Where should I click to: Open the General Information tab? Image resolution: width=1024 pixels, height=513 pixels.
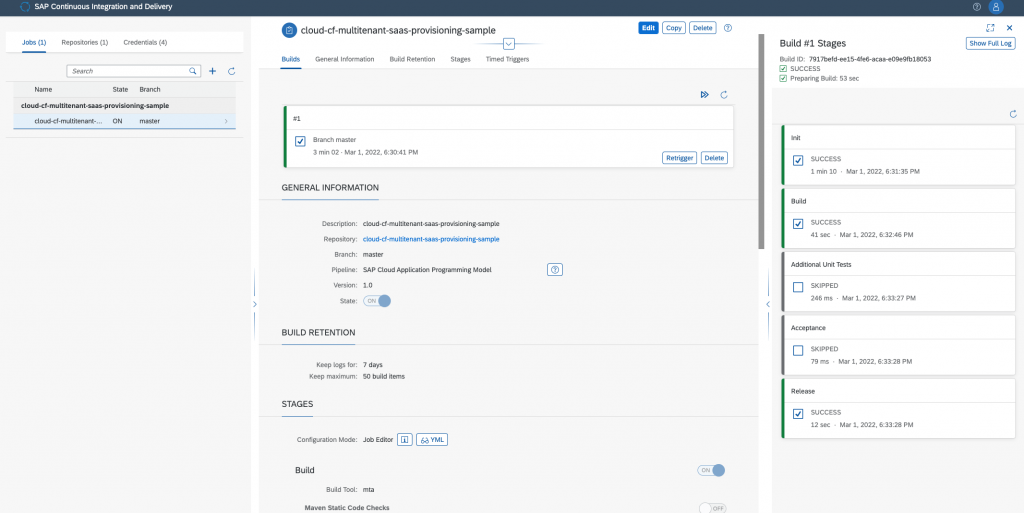[x=345, y=59]
